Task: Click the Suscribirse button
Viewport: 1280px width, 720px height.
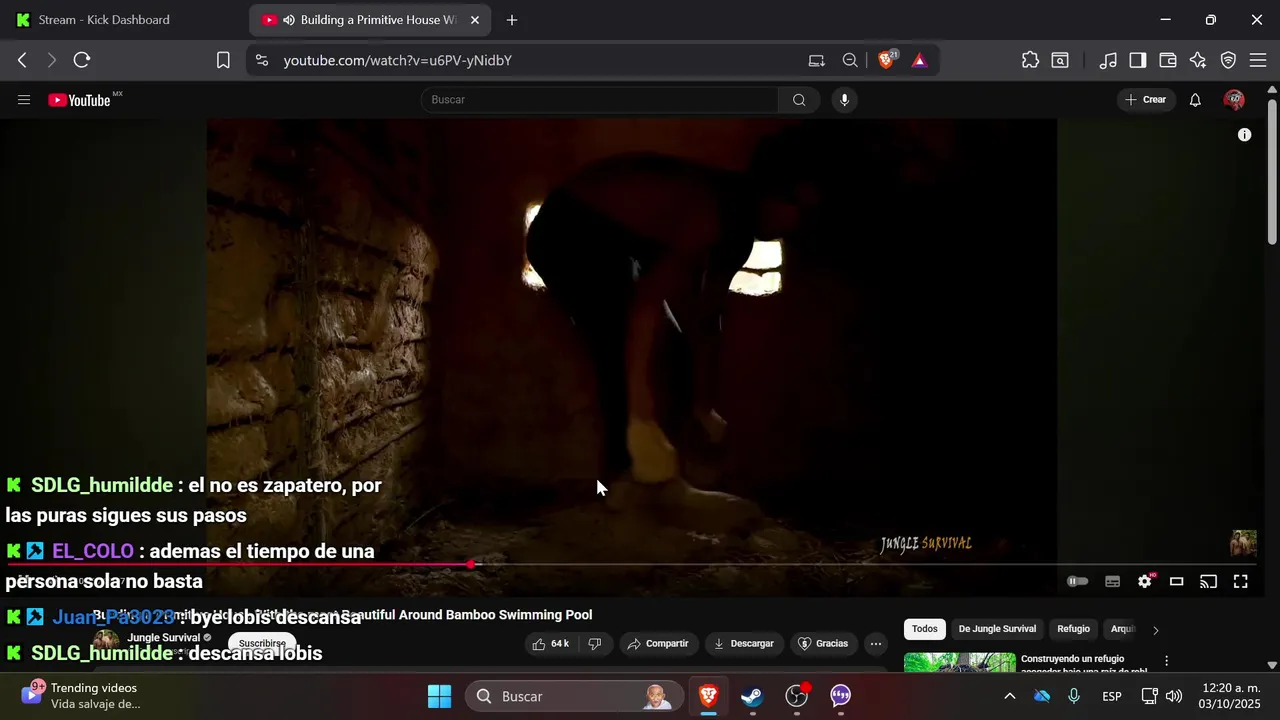Action: tap(262, 644)
